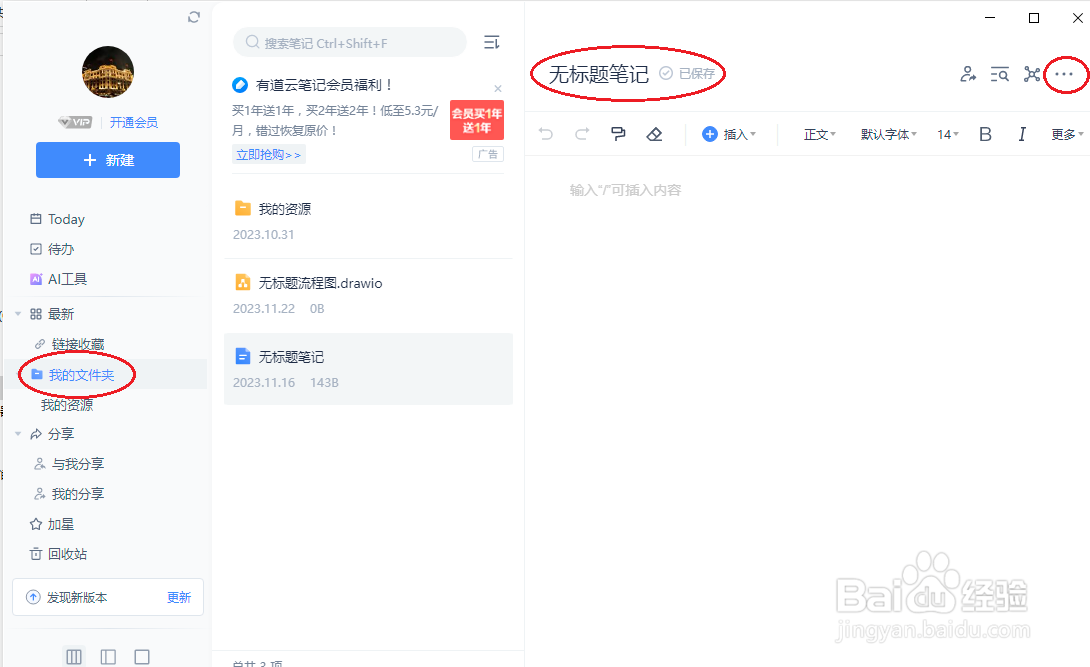Click 更新 to update the version

pyautogui.click(x=179, y=598)
